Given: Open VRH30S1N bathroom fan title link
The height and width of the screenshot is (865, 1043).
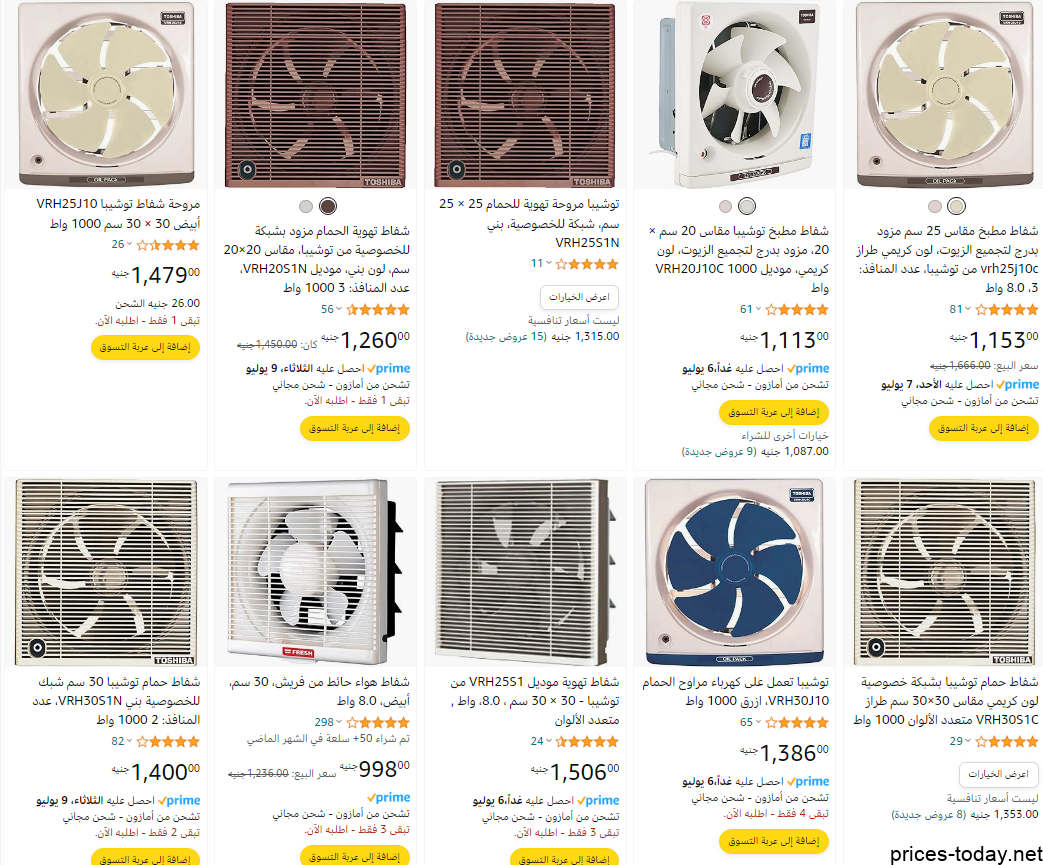Looking at the screenshot, I should point(116,701).
